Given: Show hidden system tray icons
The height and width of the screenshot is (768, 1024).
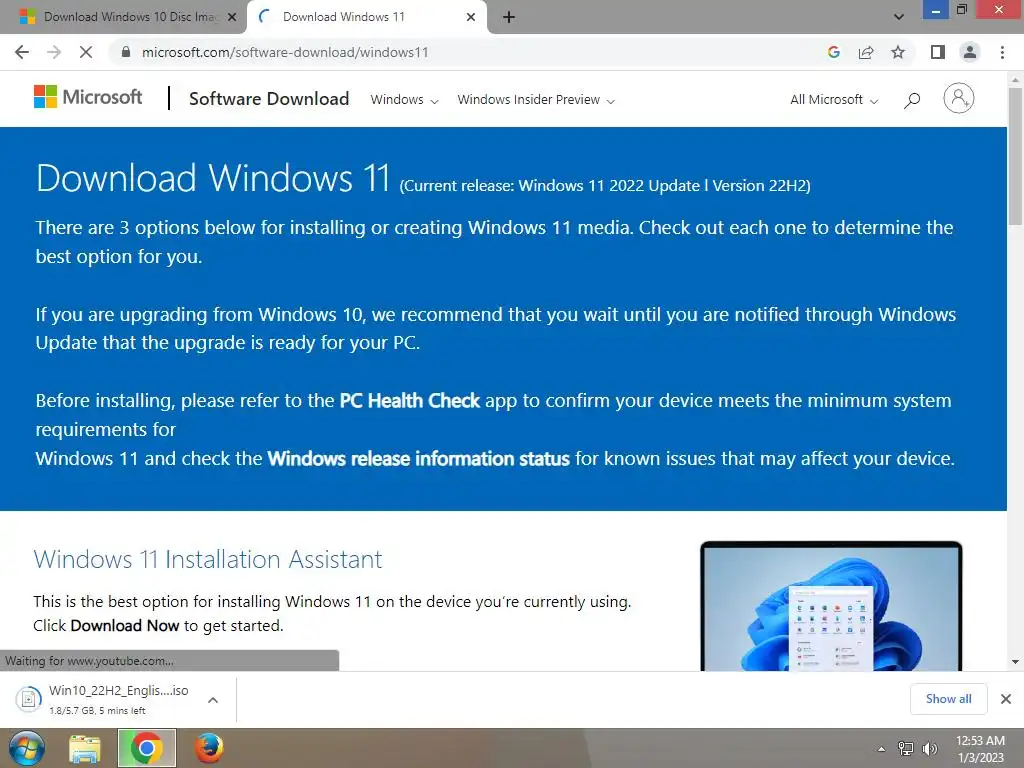Looking at the screenshot, I should [x=881, y=749].
